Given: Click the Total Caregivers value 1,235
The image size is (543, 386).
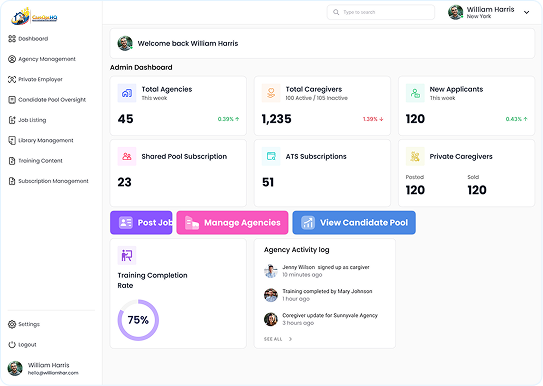Looking at the screenshot, I should (x=276, y=119).
